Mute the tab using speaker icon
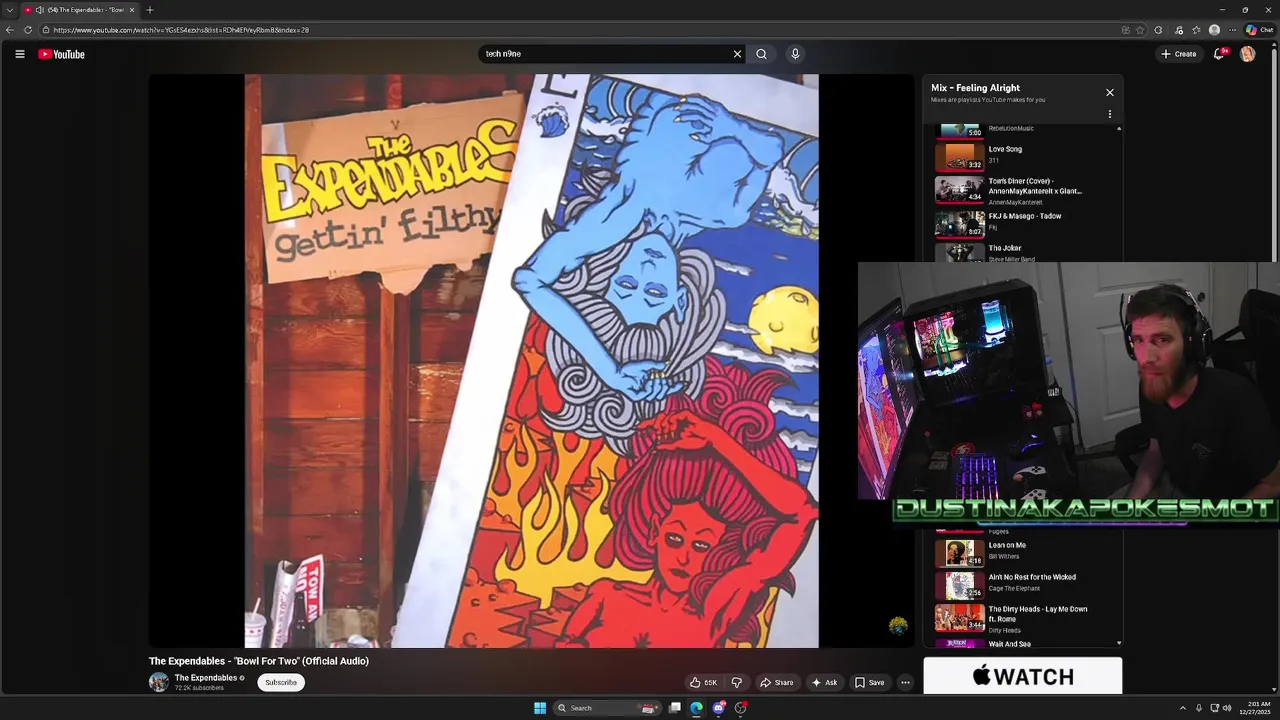 (39, 10)
